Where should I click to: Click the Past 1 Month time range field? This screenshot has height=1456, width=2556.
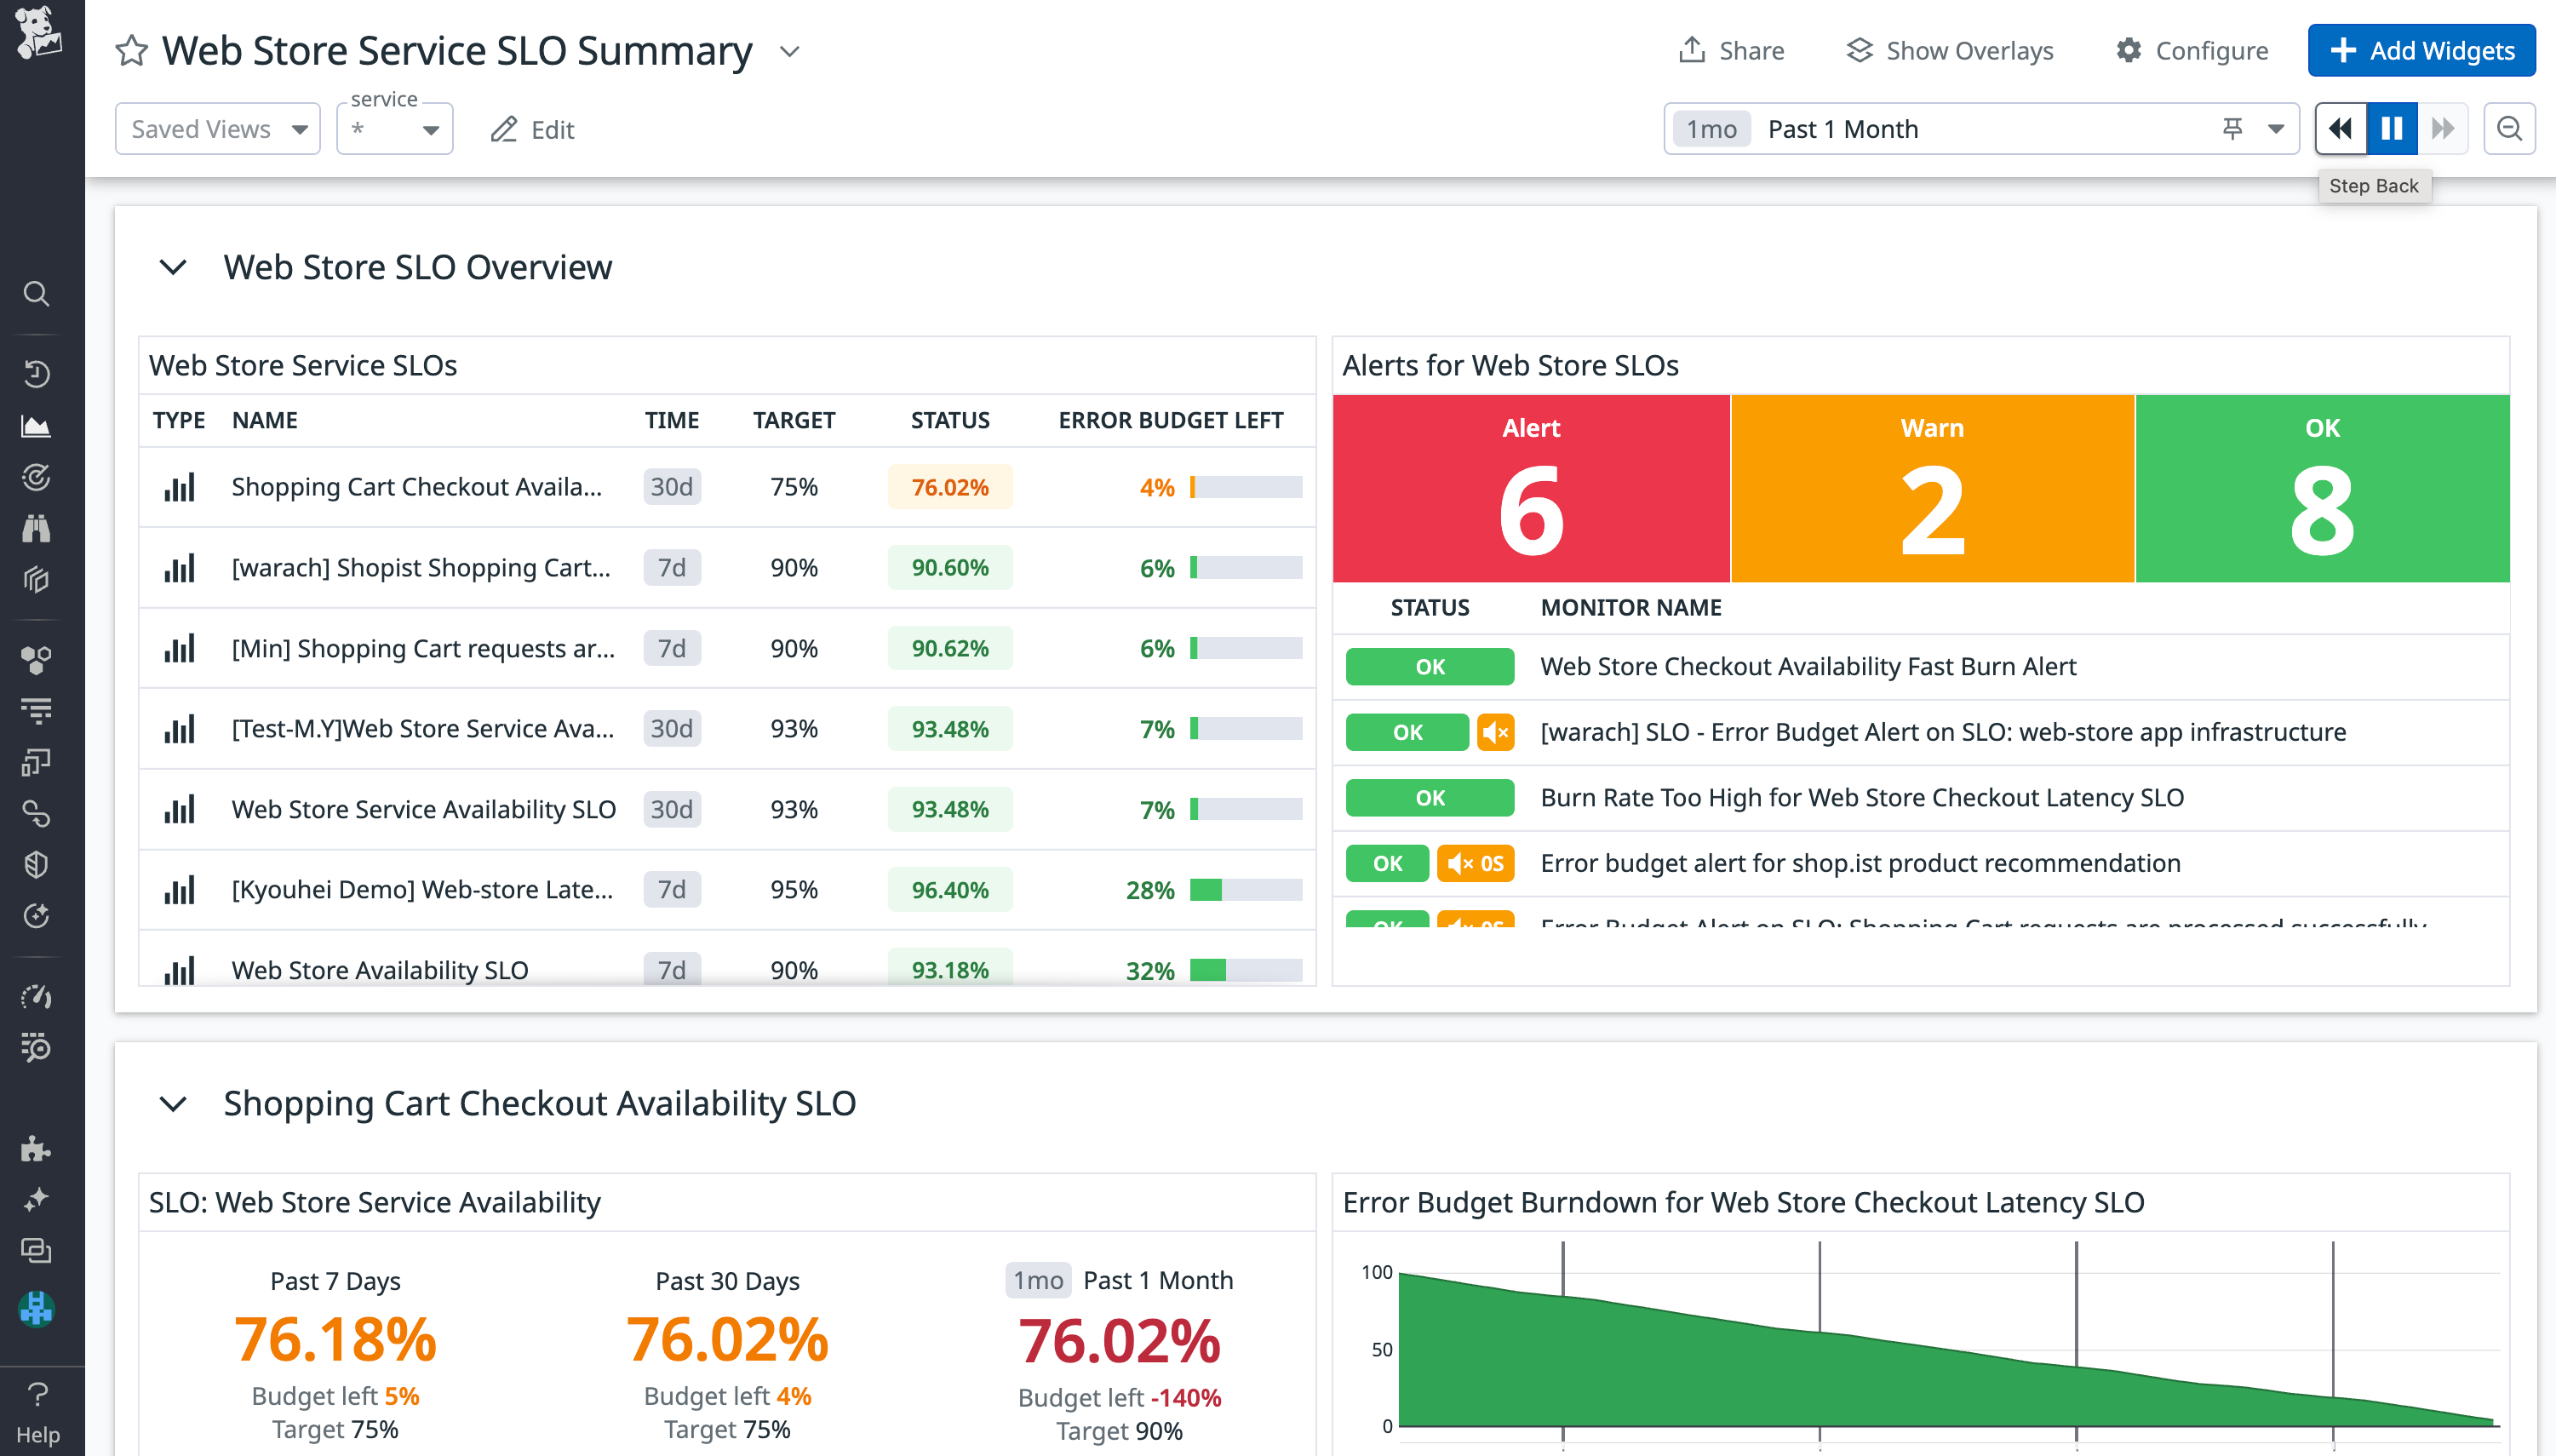(x=1843, y=128)
